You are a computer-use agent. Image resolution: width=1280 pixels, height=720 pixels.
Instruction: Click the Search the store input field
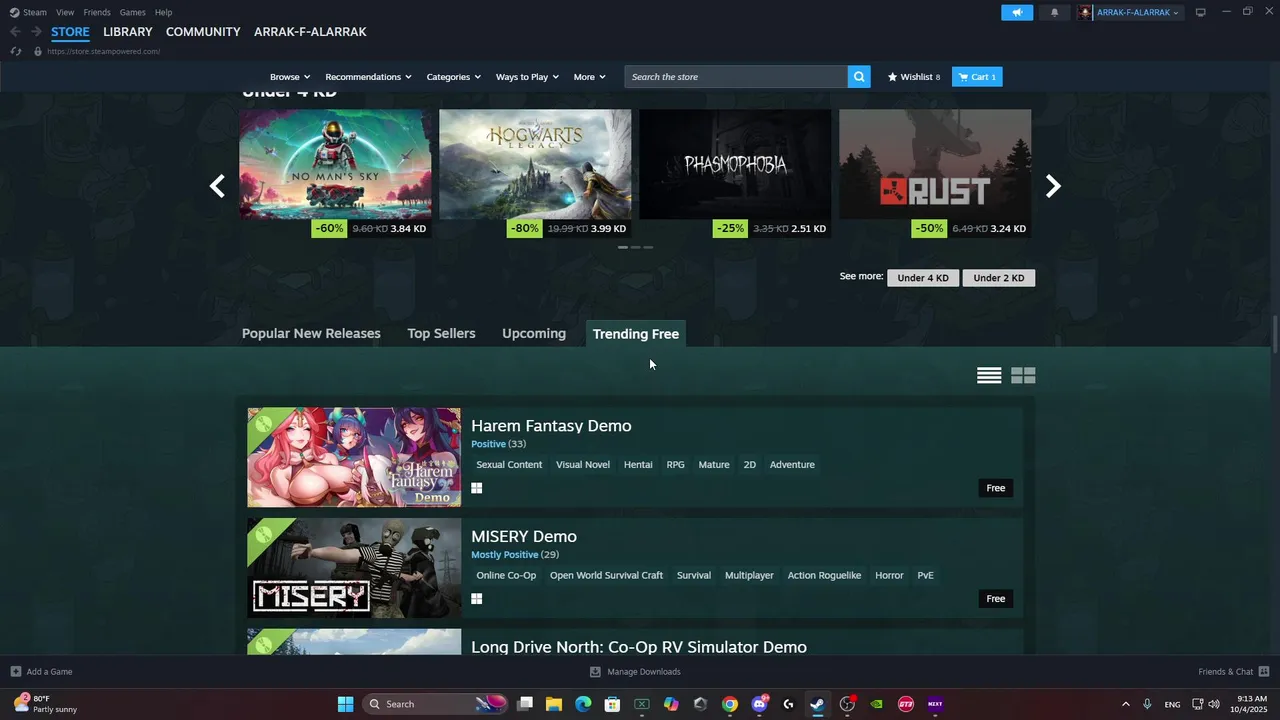(737, 77)
